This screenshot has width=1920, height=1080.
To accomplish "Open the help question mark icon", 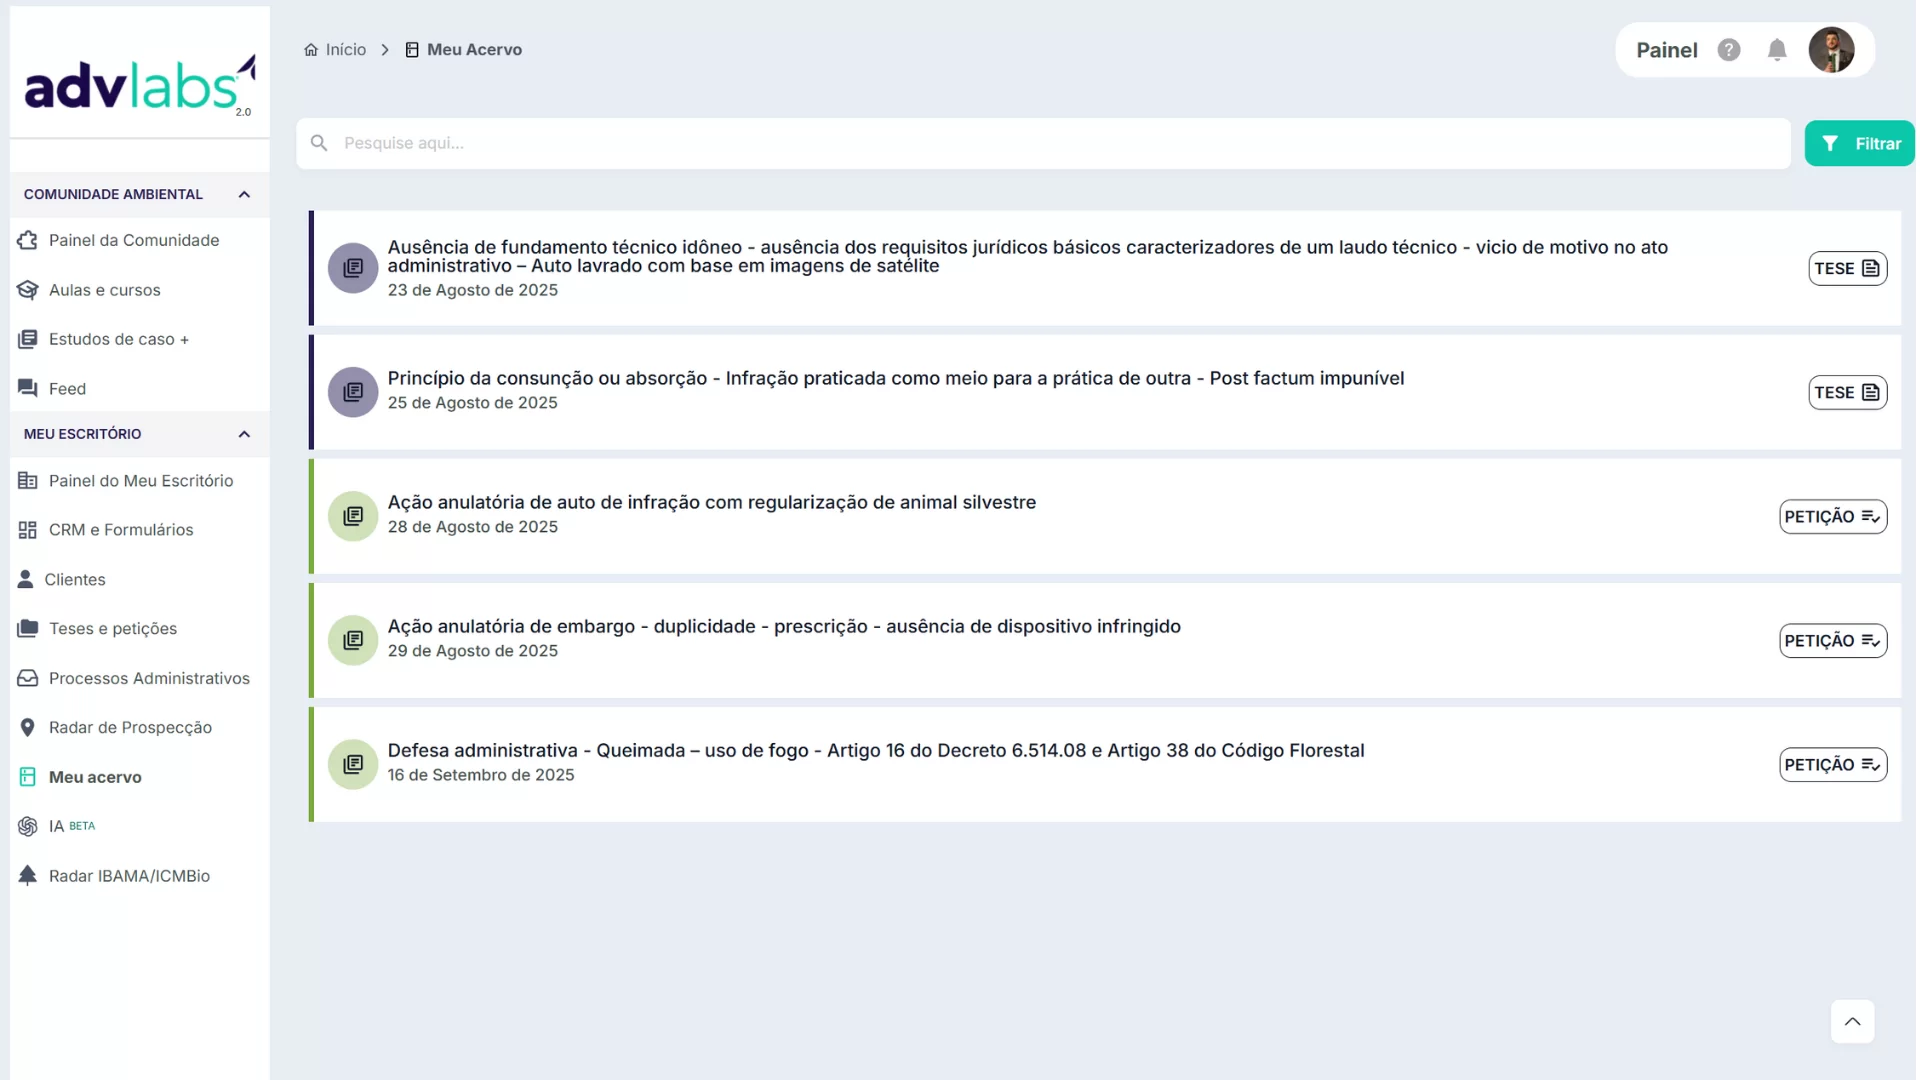I will tap(1728, 50).
